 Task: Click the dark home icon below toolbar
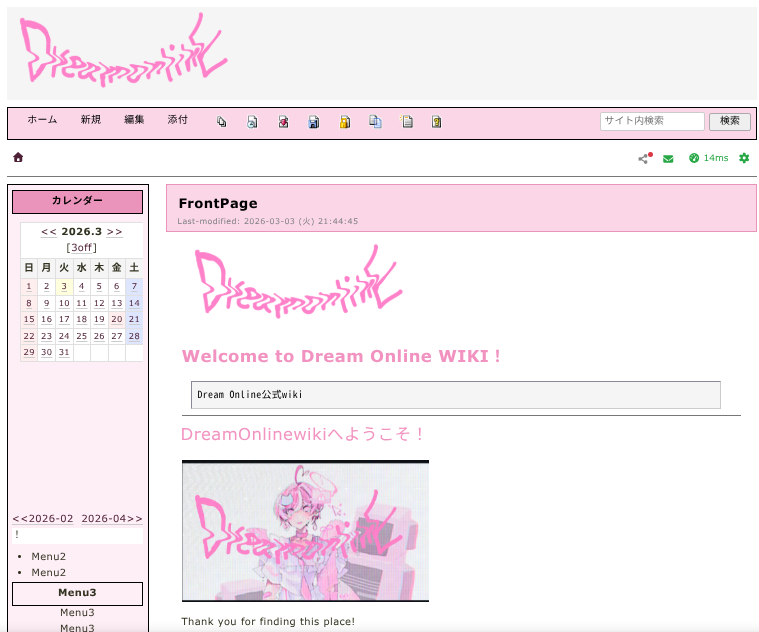point(18,158)
